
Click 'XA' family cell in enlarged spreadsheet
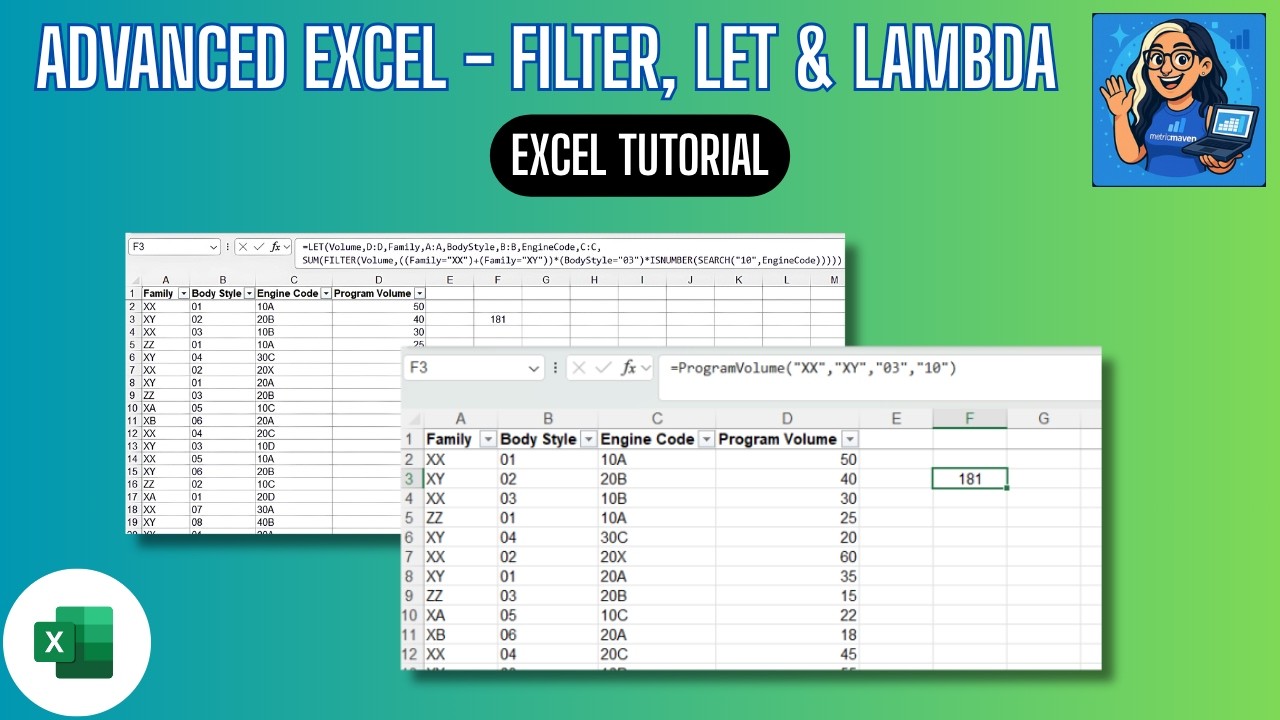pos(437,615)
